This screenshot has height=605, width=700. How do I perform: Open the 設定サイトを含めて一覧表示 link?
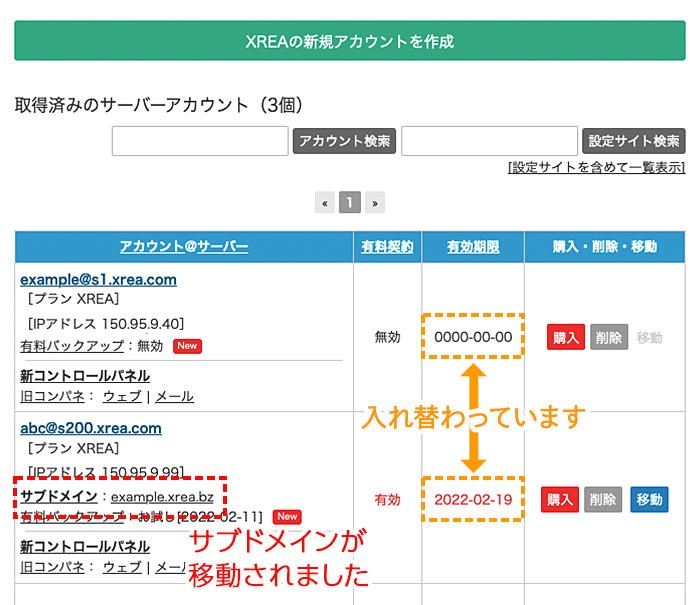(596, 167)
